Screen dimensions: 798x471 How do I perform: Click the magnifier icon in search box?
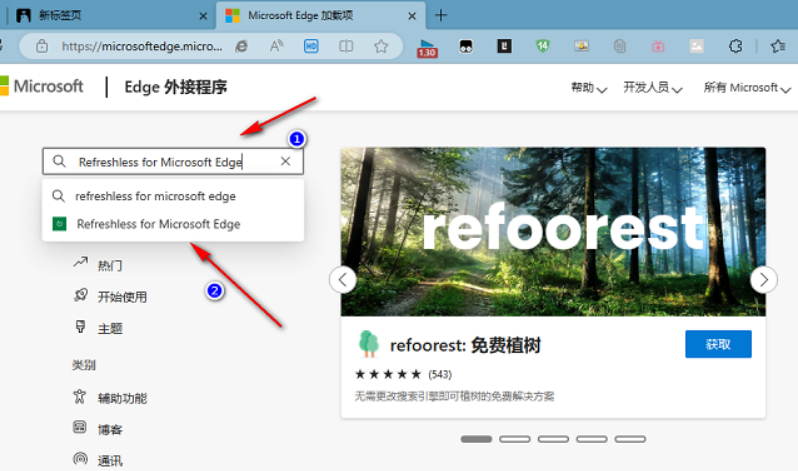pos(59,161)
